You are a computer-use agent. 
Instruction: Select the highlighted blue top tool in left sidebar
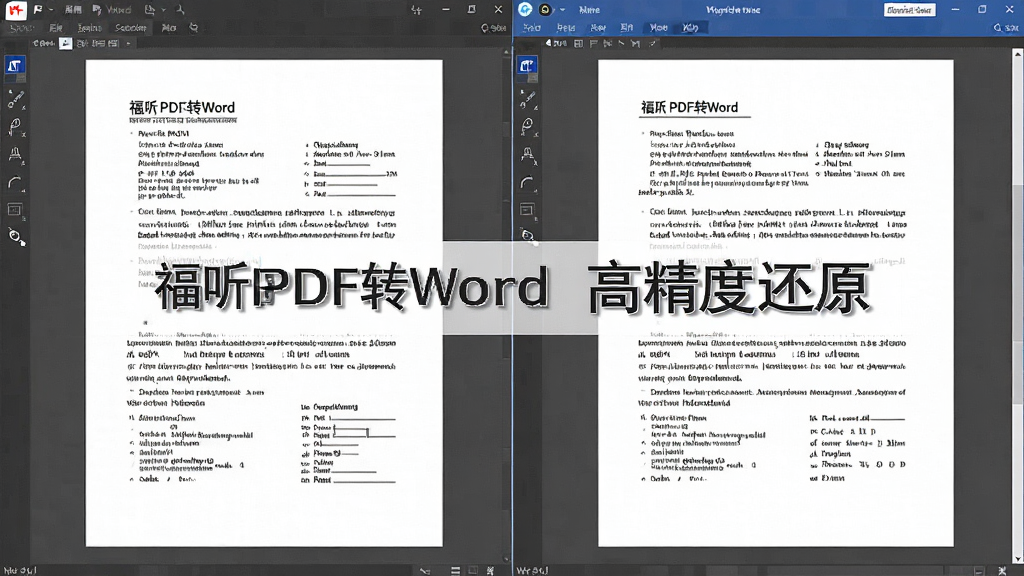click(15, 65)
